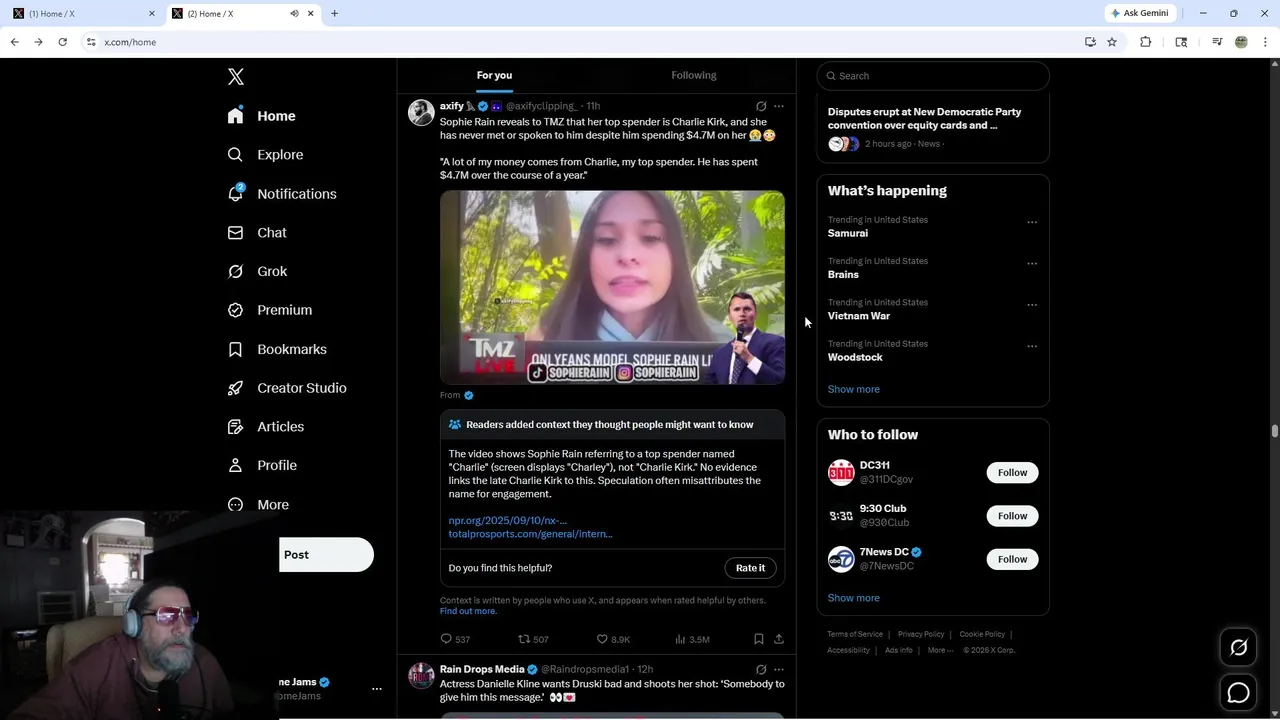Expand the More footer menu
Screen dimensions: 1280x720
click(x=938, y=650)
